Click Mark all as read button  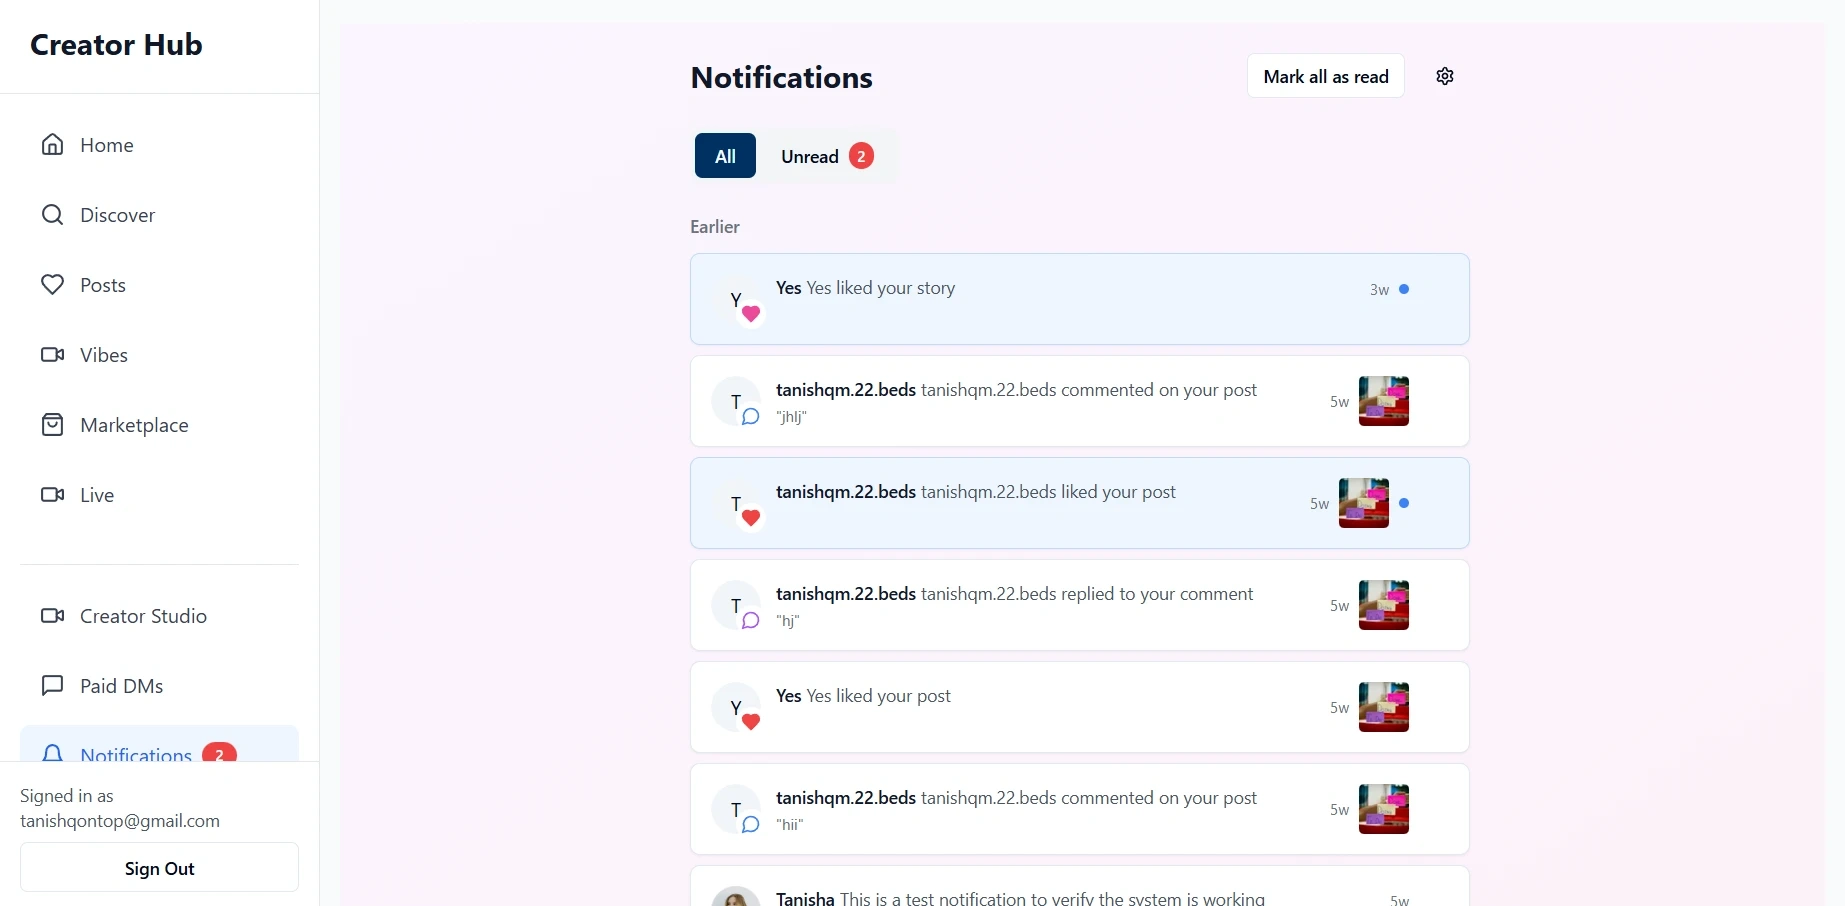(x=1326, y=76)
